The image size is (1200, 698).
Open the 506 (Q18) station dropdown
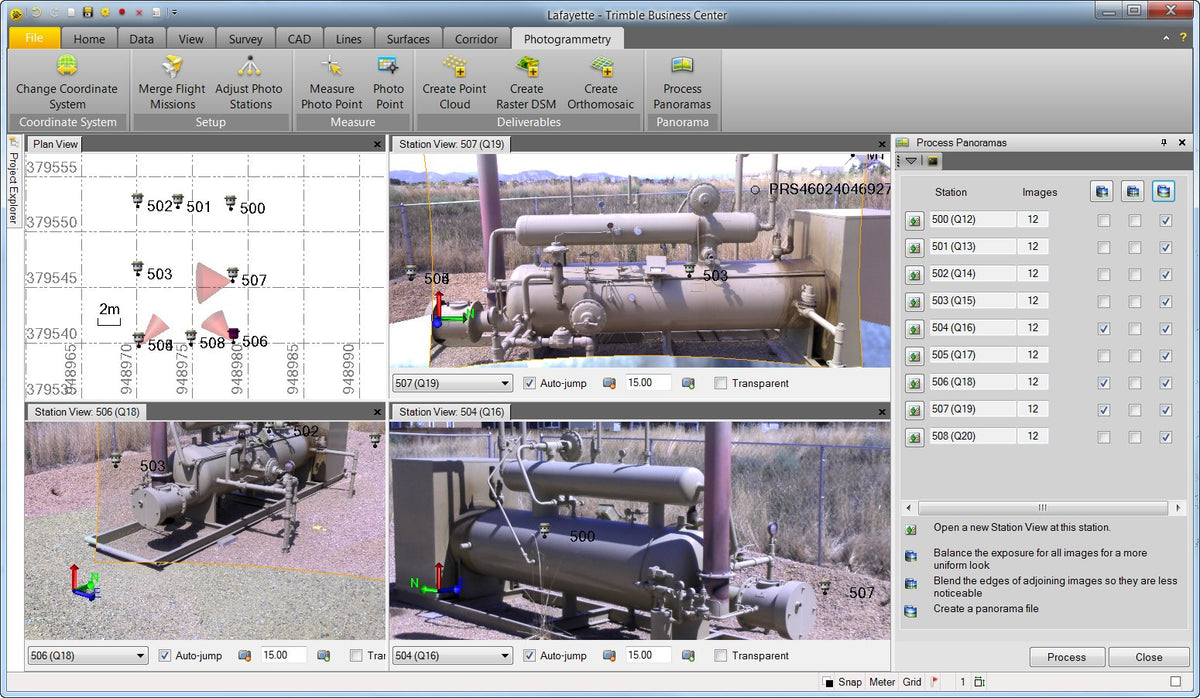click(x=140, y=656)
